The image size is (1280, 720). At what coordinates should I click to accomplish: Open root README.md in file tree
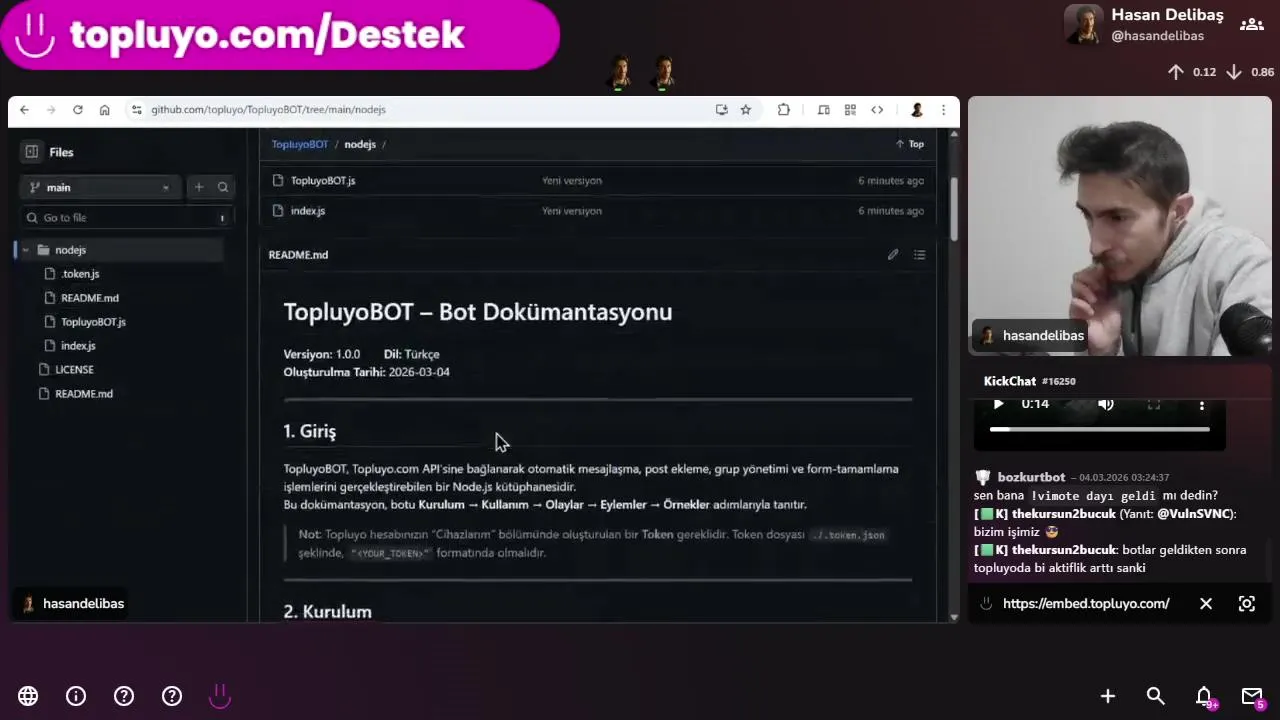[x=84, y=394]
